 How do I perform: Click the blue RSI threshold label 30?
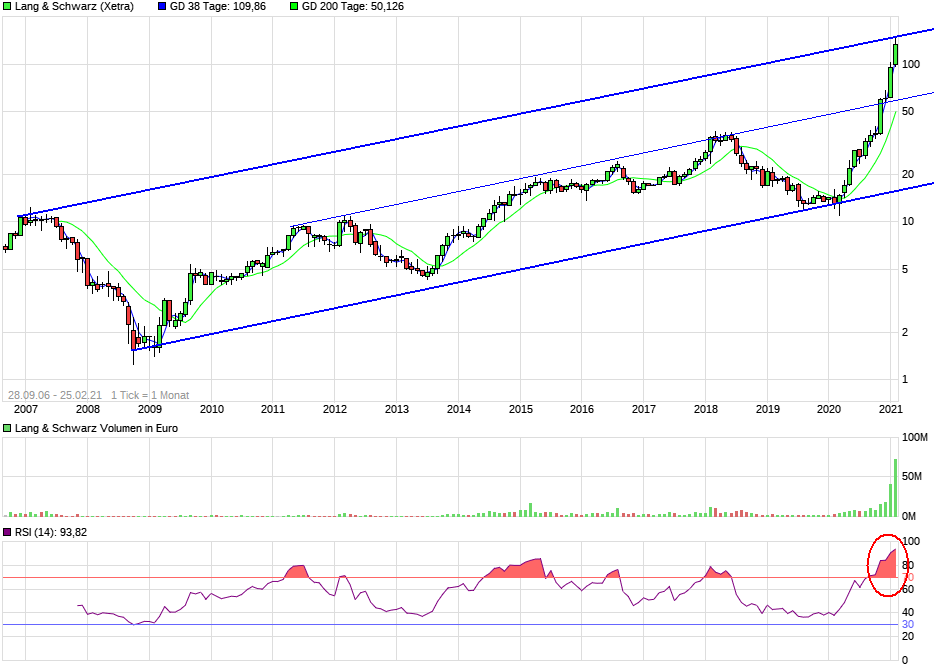click(908, 624)
